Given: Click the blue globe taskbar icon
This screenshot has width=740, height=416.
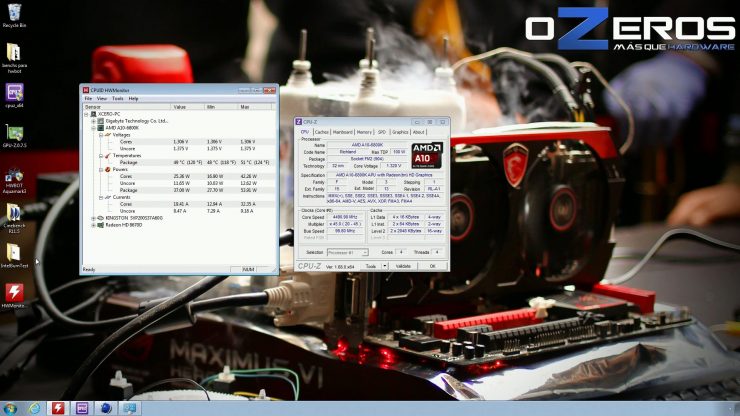Looking at the screenshot, I should pos(106,408).
